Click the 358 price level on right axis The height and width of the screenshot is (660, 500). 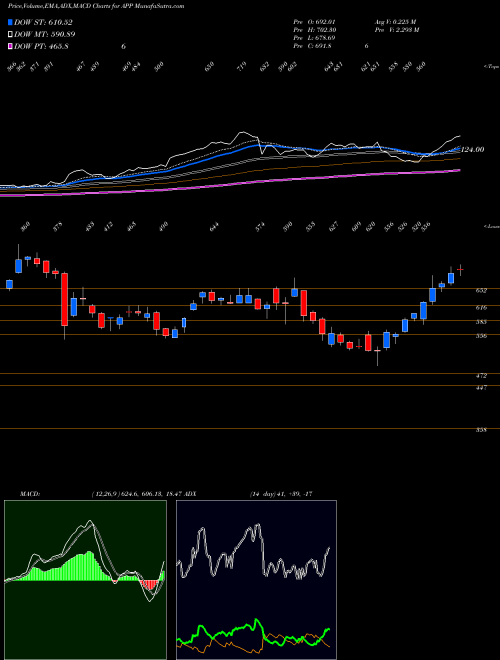tap(481, 430)
